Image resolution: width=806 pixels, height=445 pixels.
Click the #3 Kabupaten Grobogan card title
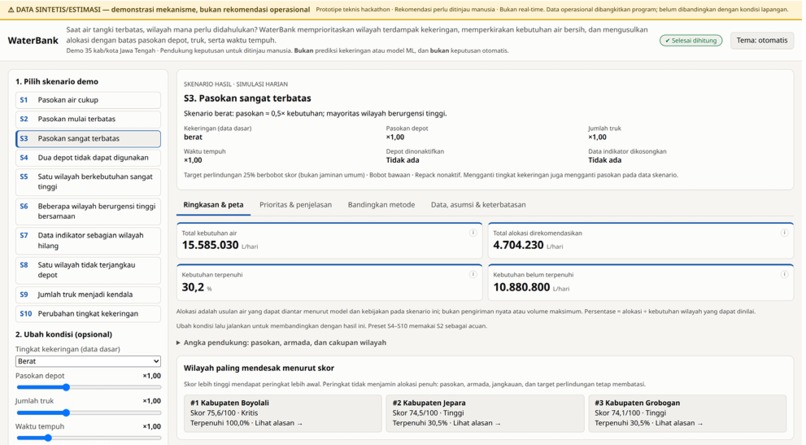pyautogui.click(x=637, y=403)
